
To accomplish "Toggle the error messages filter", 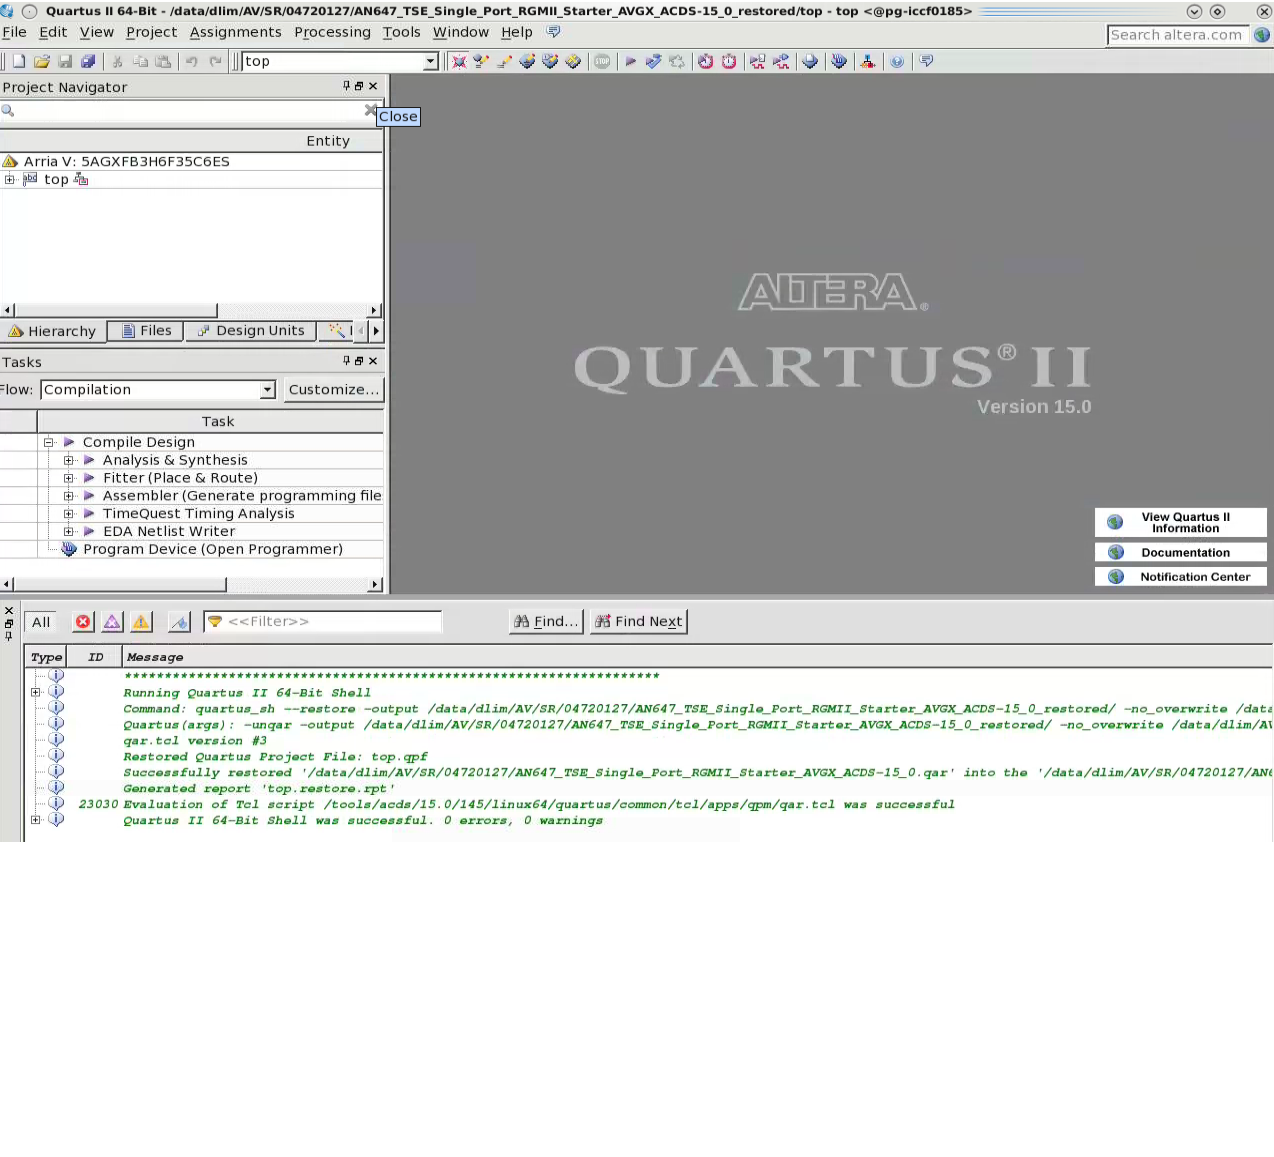I will pyautogui.click(x=83, y=622).
